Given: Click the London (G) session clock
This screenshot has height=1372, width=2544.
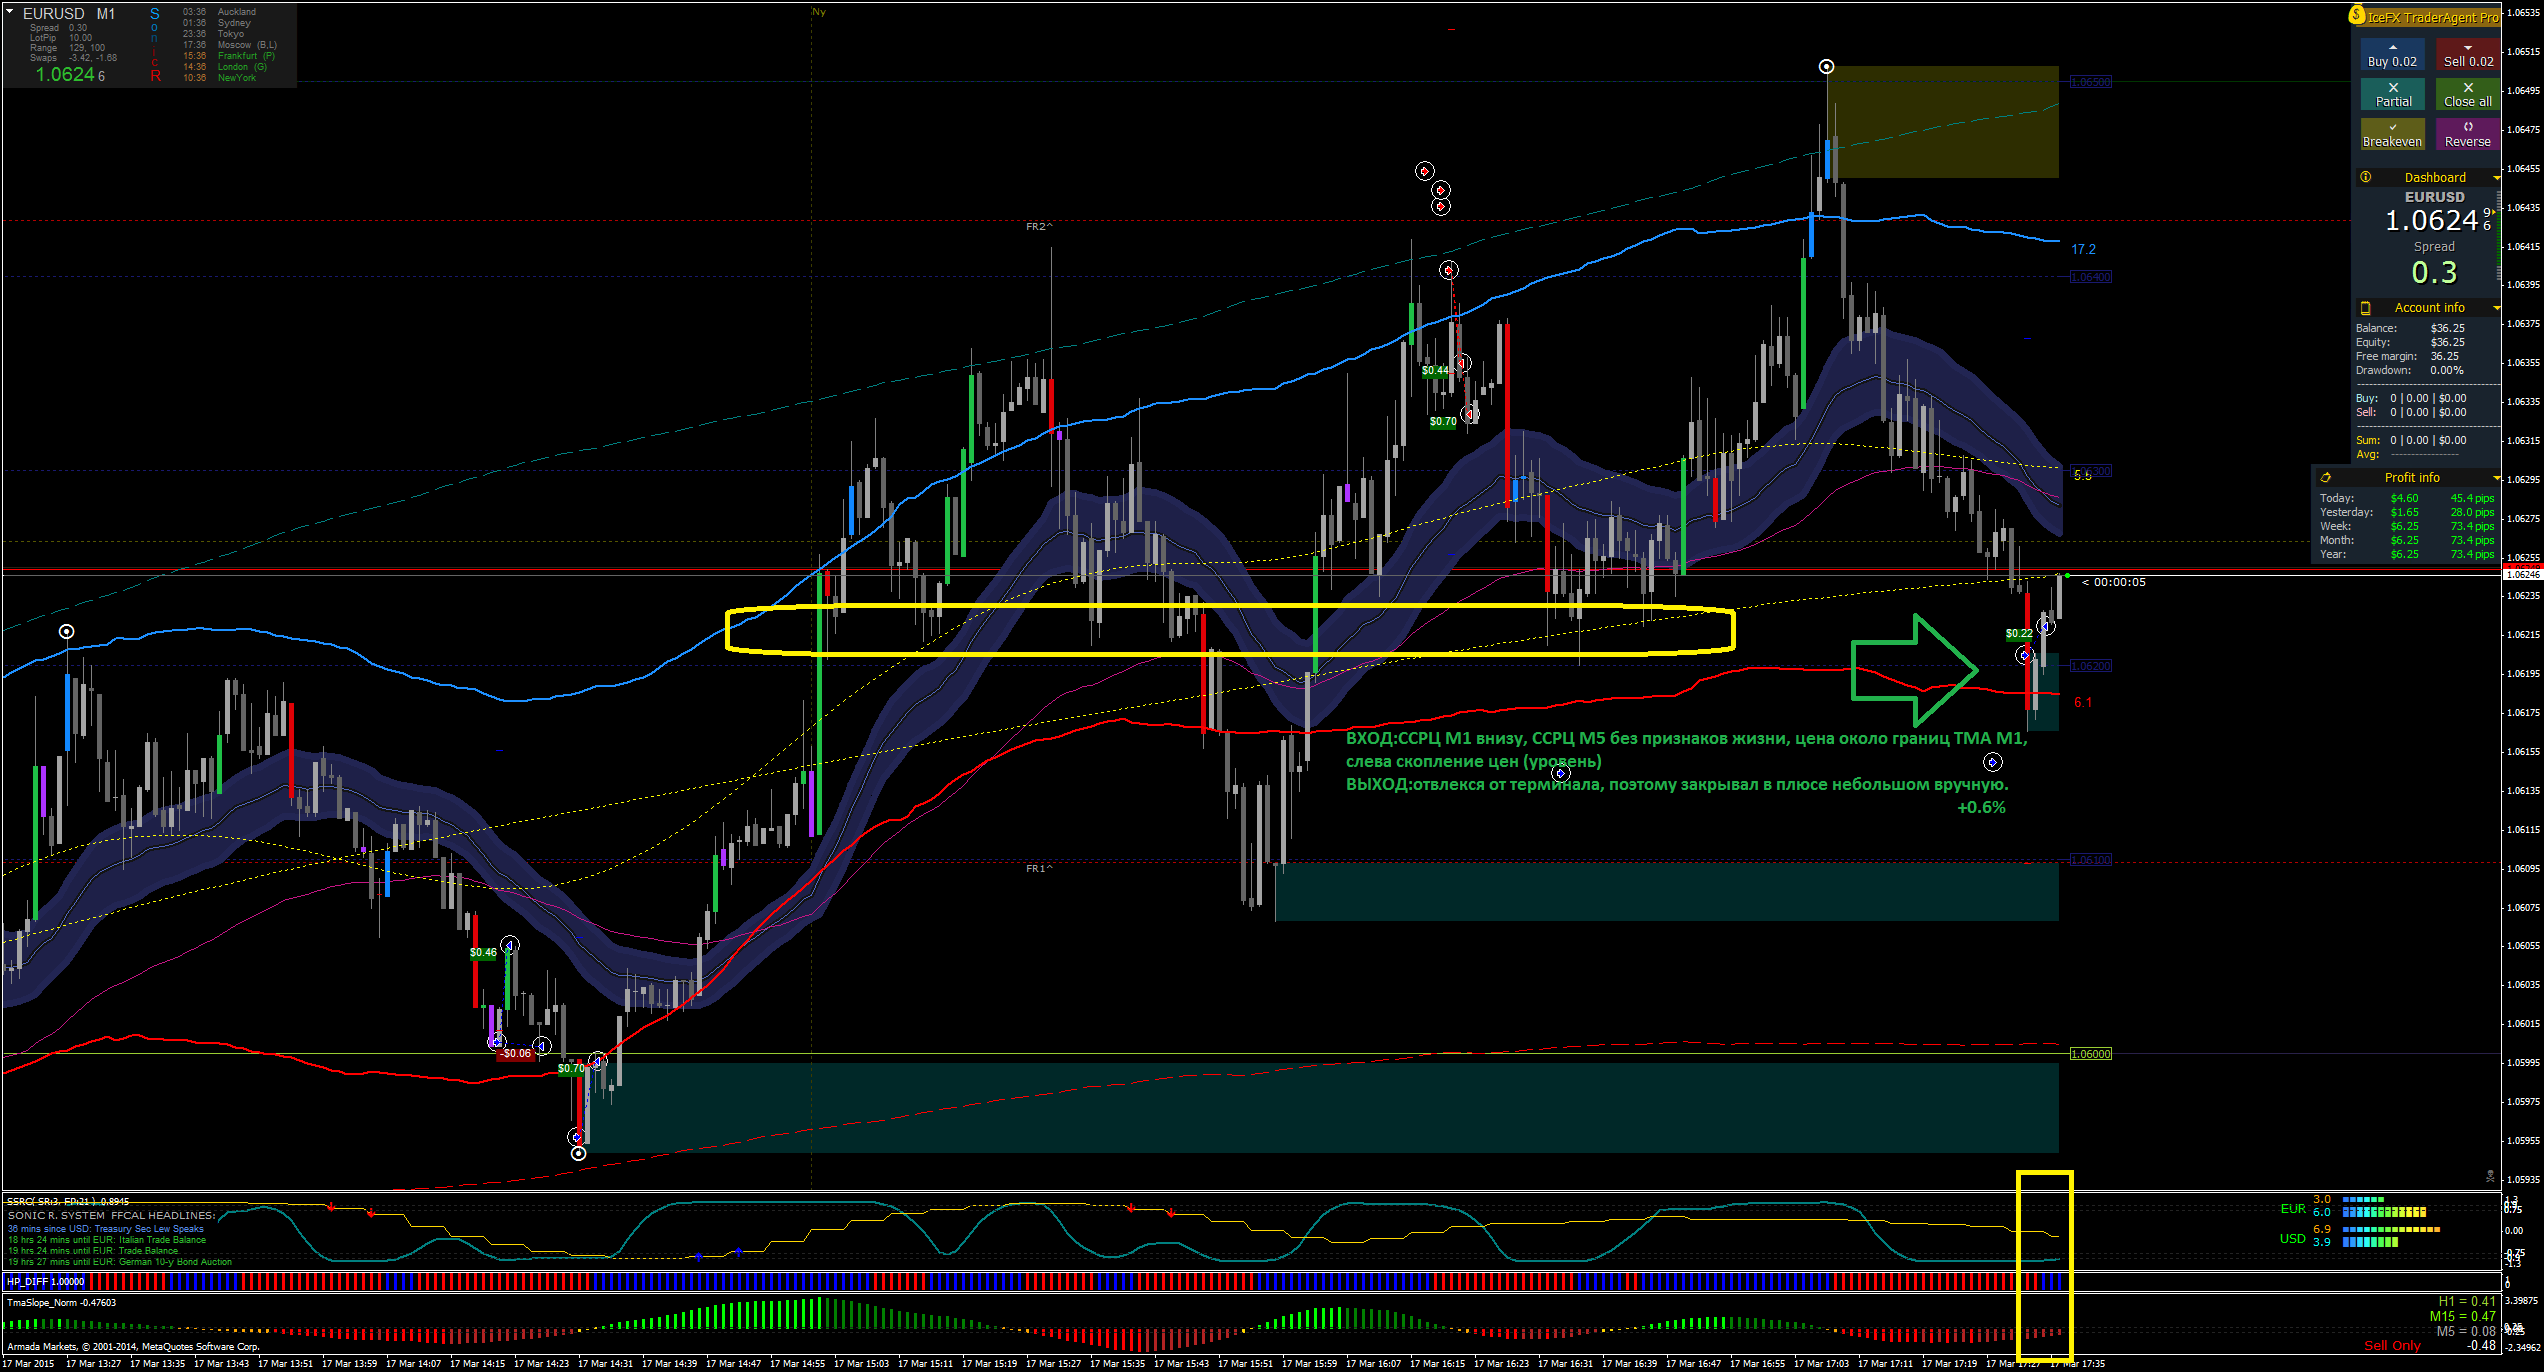Looking at the screenshot, I should click(225, 67).
